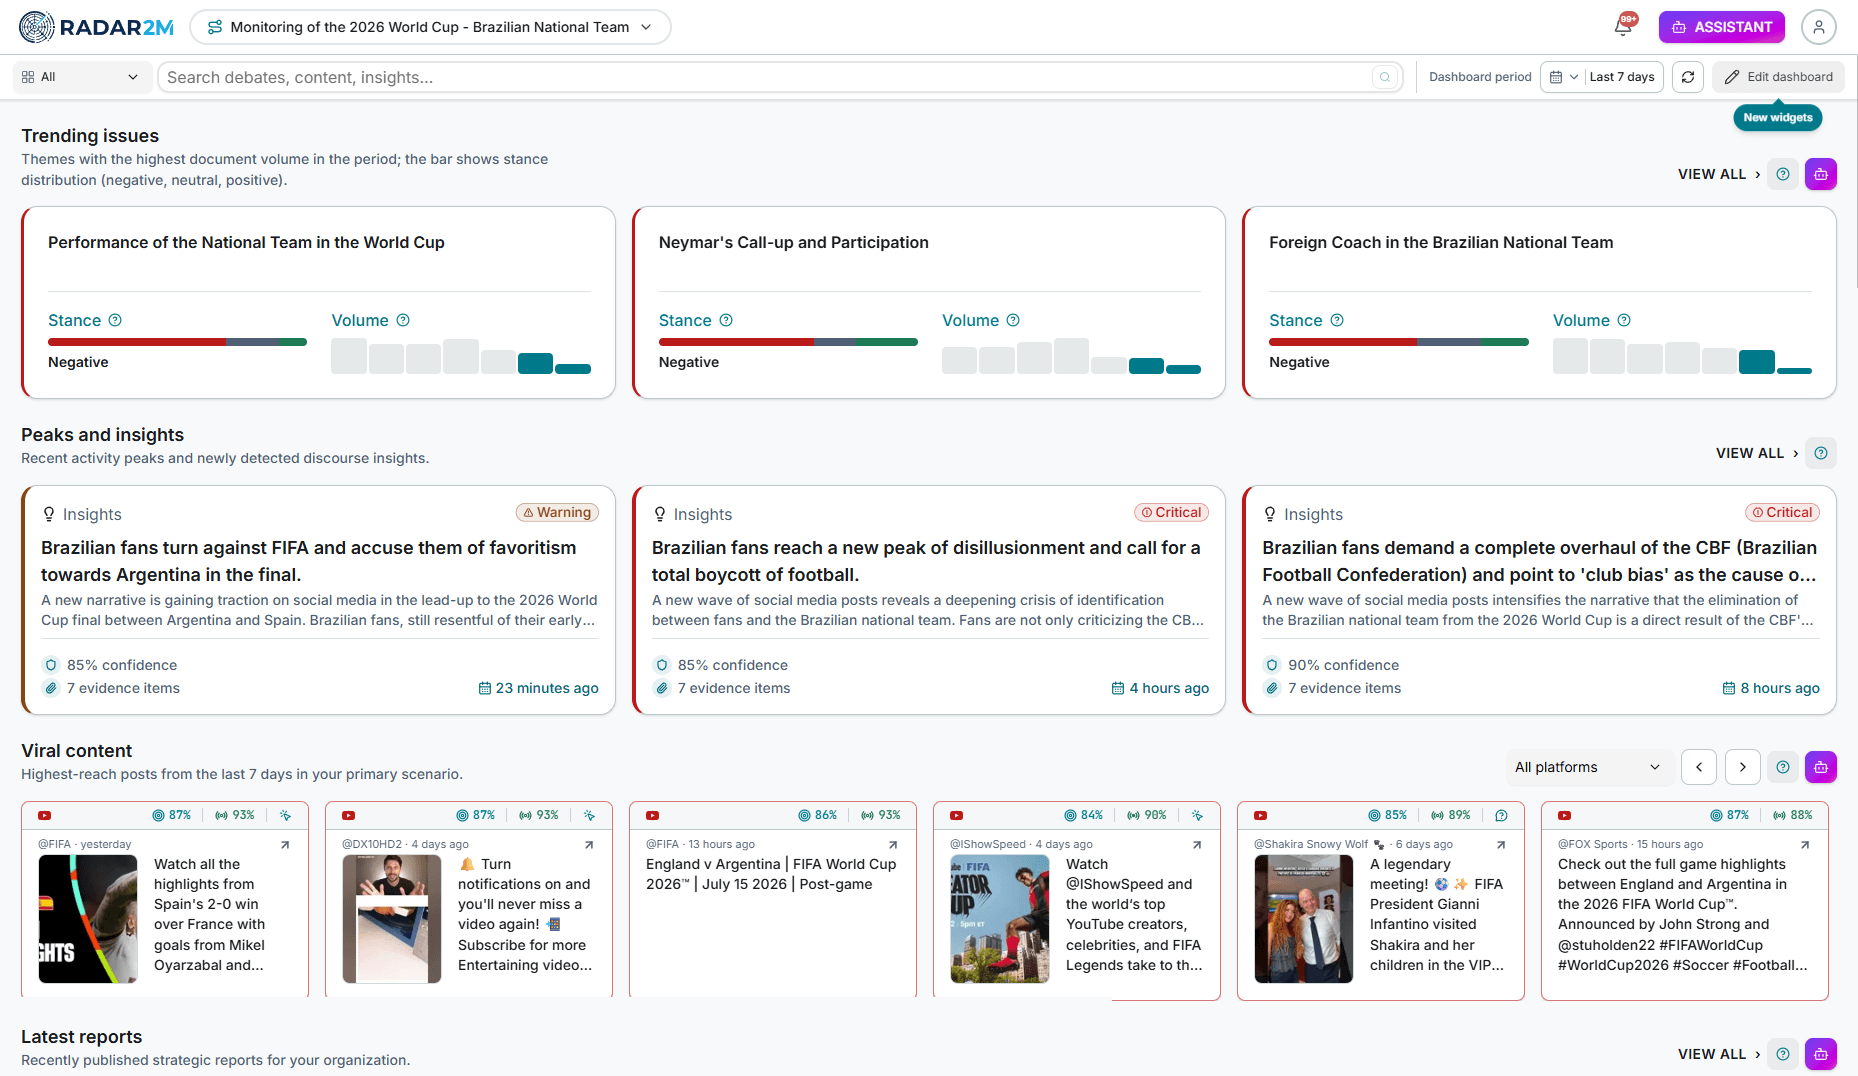Open the ASSISTANT button
Screen dimensions: 1858x1076
point(1721,27)
